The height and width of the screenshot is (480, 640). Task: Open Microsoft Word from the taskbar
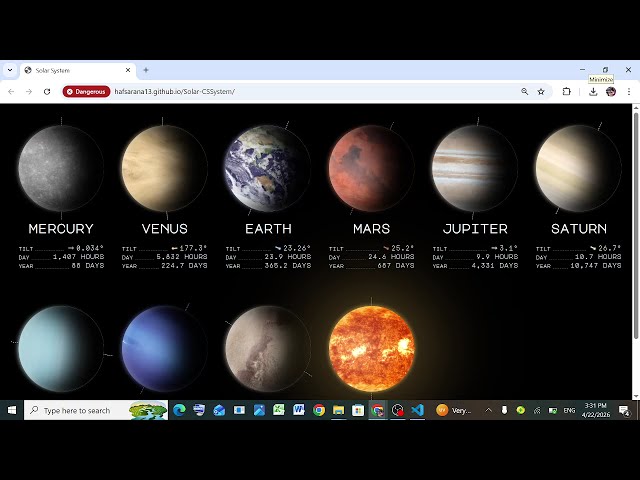[x=299, y=410]
